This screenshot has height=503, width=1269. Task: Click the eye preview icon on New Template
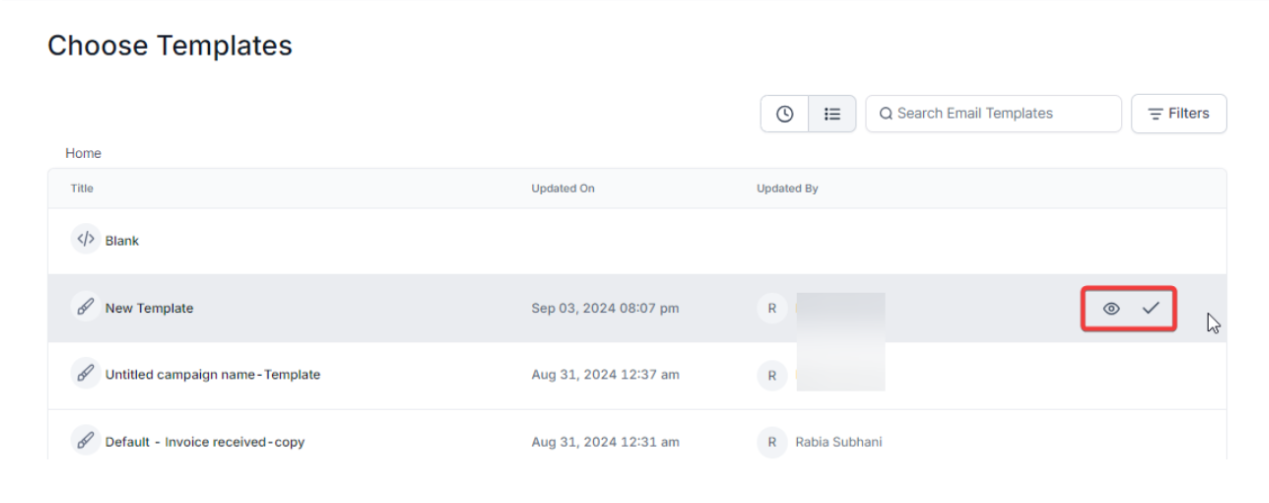click(x=1111, y=309)
